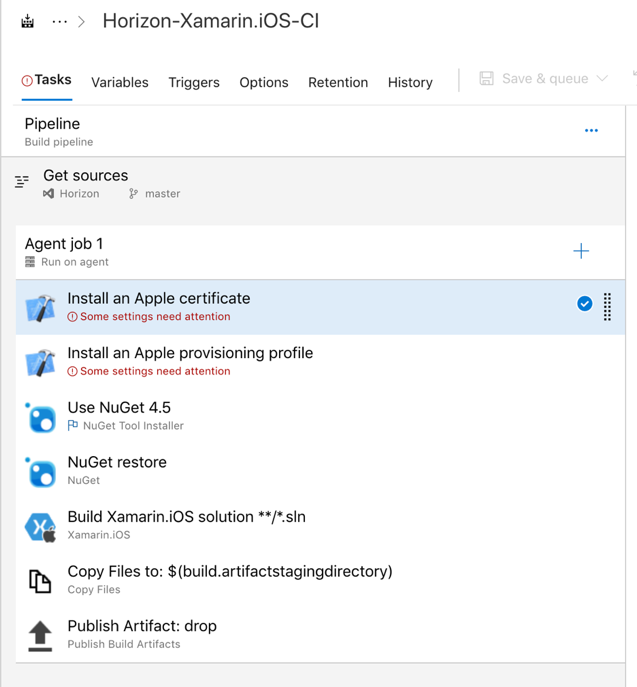Click the Apple certificate drag handle
The image size is (637, 687).
[x=607, y=307]
